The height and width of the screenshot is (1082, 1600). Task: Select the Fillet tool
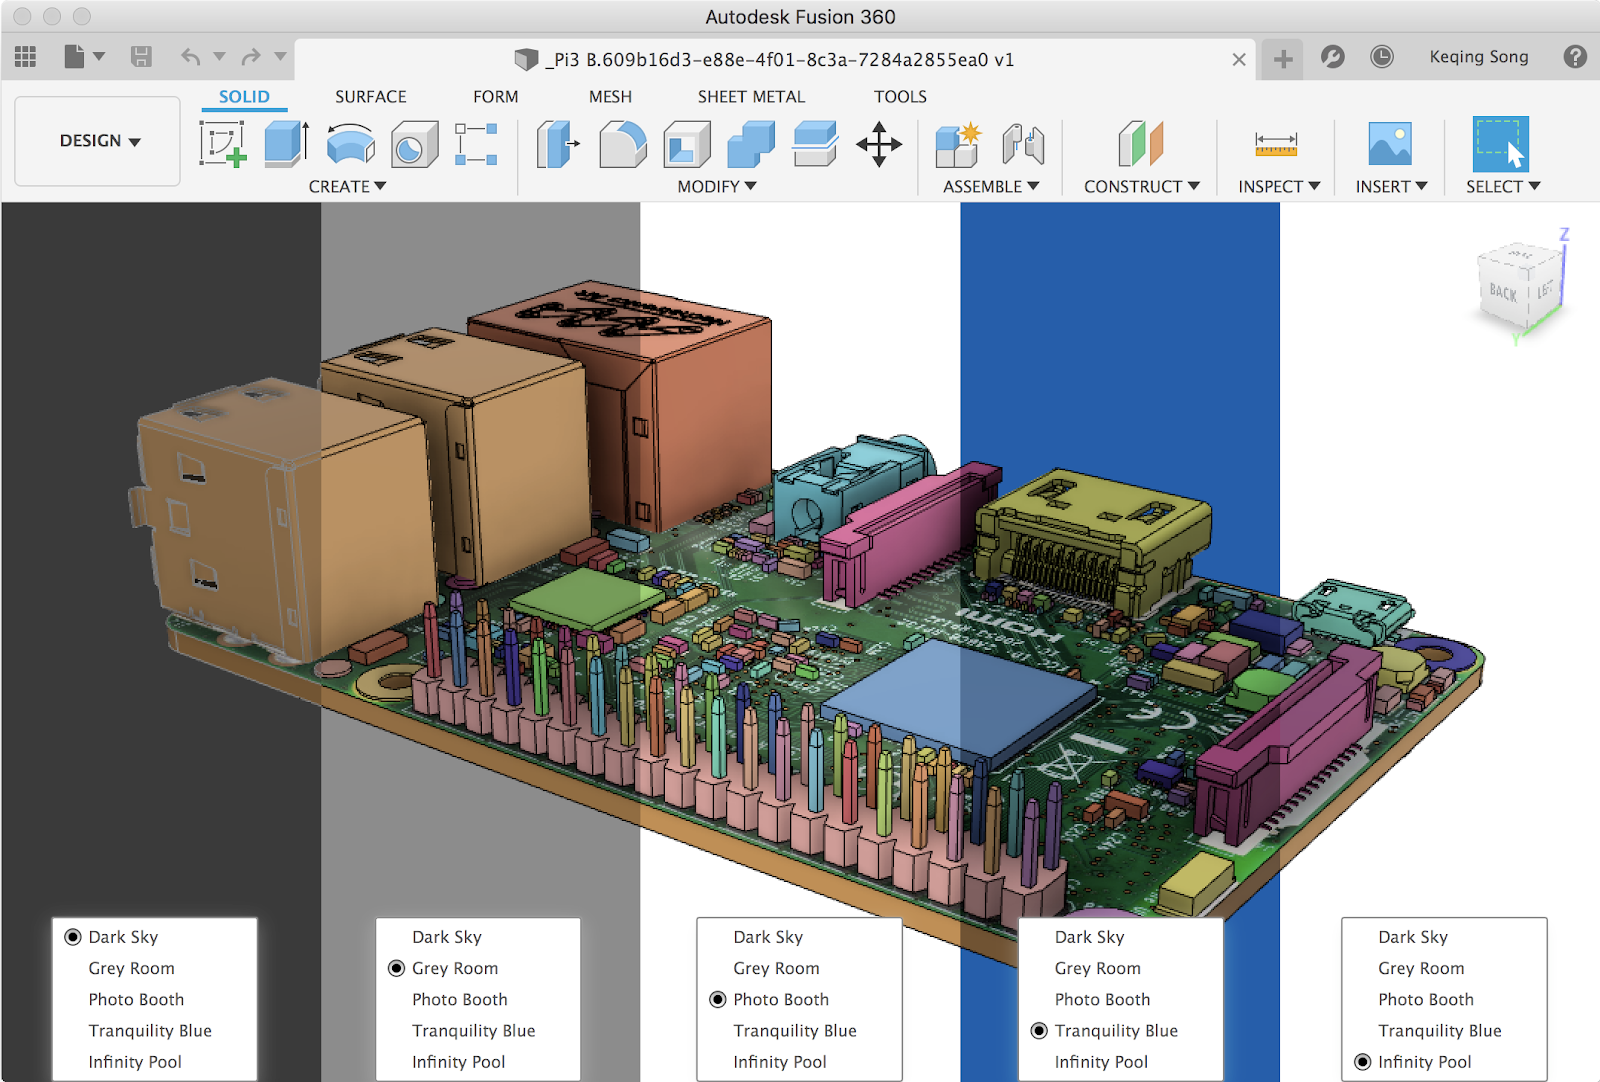coord(622,144)
